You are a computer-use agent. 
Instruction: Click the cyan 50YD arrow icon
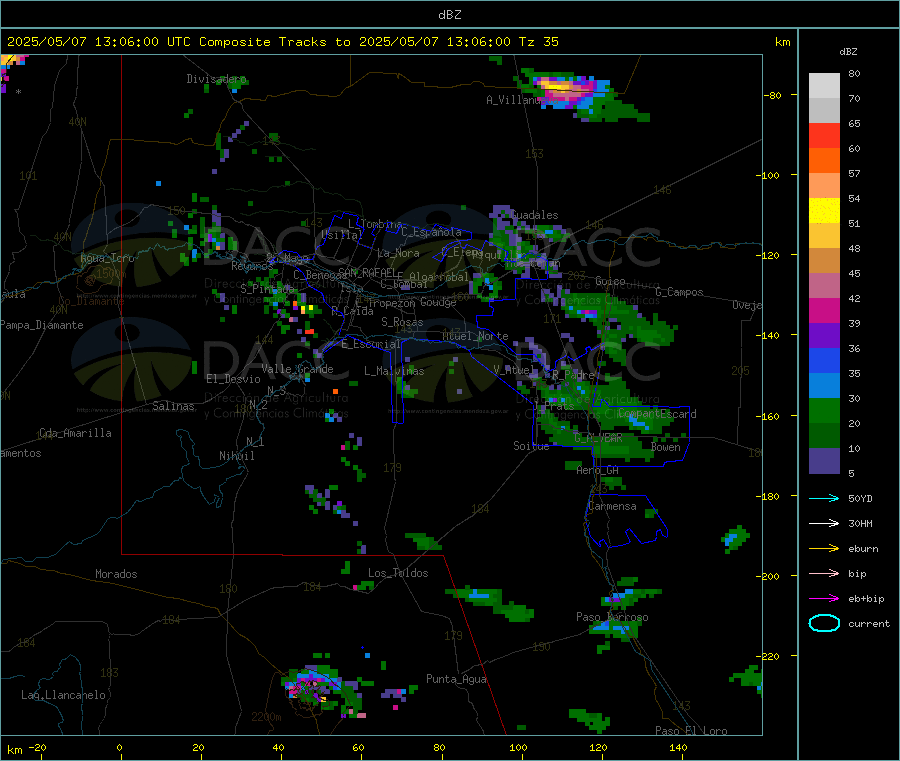point(824,498)
